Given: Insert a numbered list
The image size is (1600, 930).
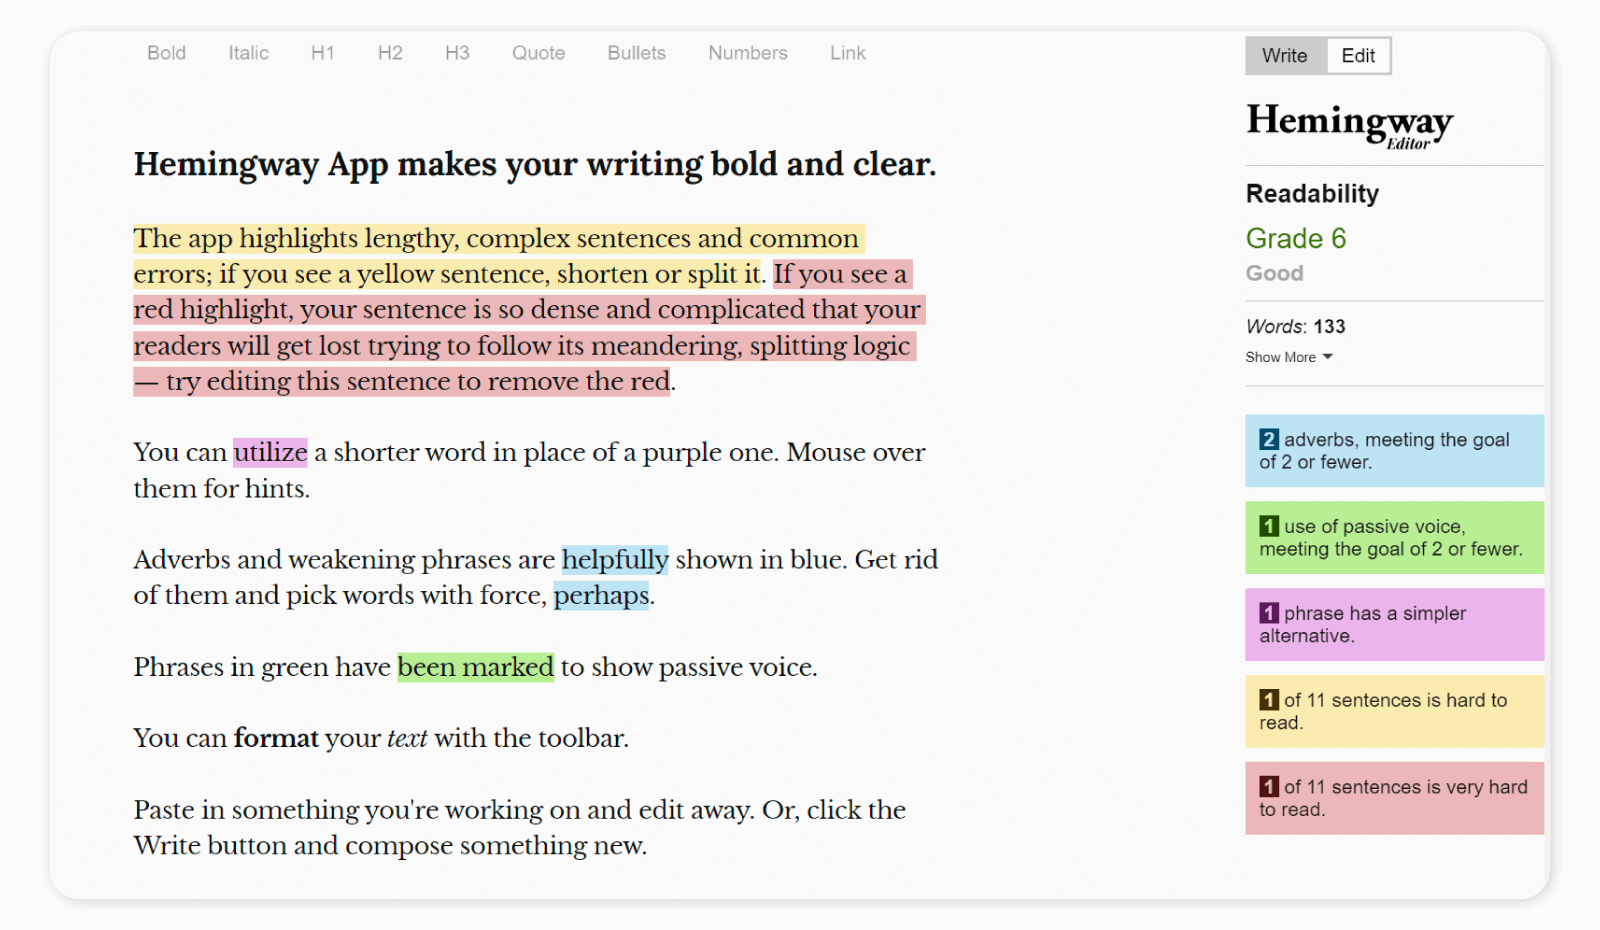Looking at the screenshot, I should (x=747, y=53).
